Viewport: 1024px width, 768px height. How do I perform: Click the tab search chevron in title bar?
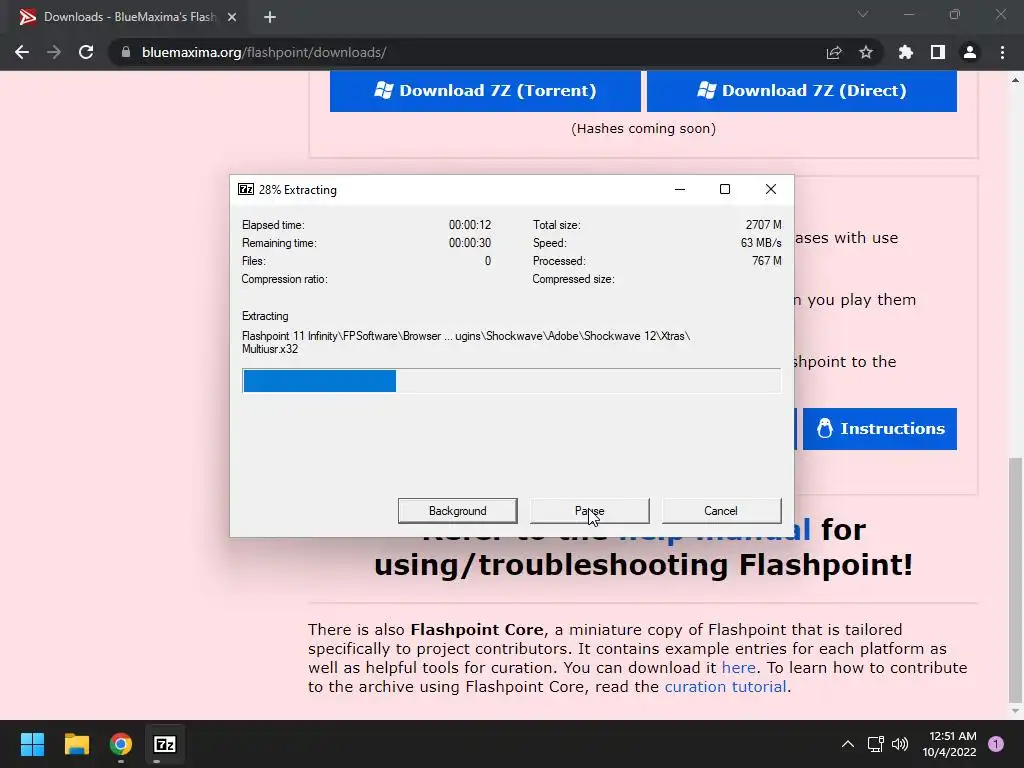tap(863, 14)
